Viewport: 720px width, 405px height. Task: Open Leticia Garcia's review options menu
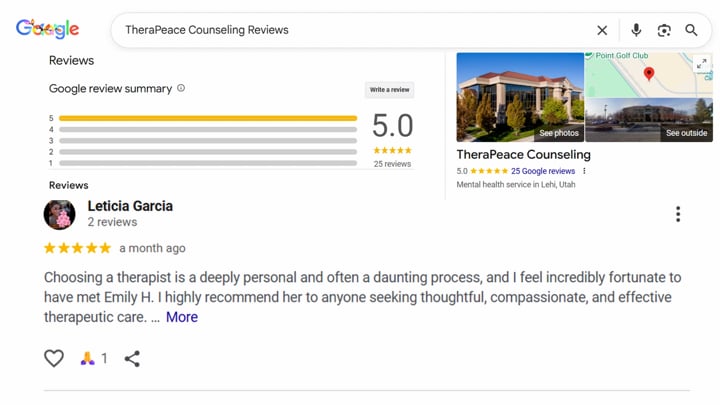tap(678, 214)
